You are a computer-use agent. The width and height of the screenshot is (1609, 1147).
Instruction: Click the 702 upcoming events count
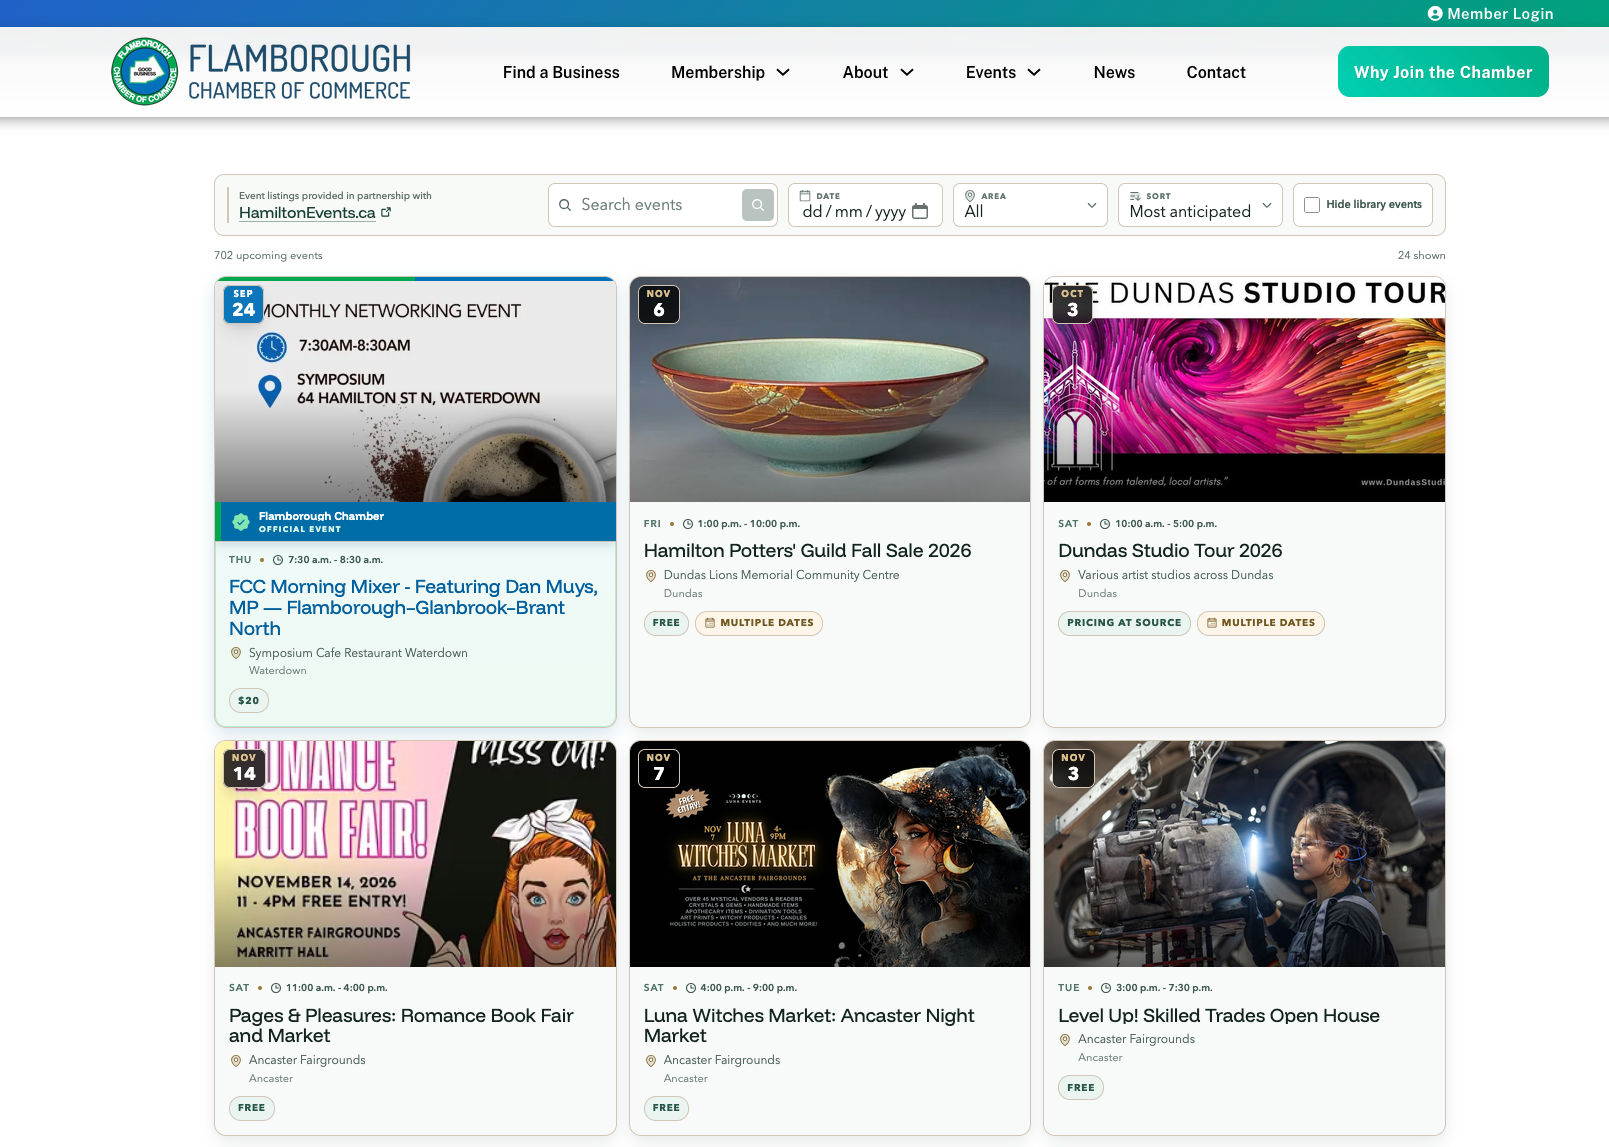tap(268, 255)
